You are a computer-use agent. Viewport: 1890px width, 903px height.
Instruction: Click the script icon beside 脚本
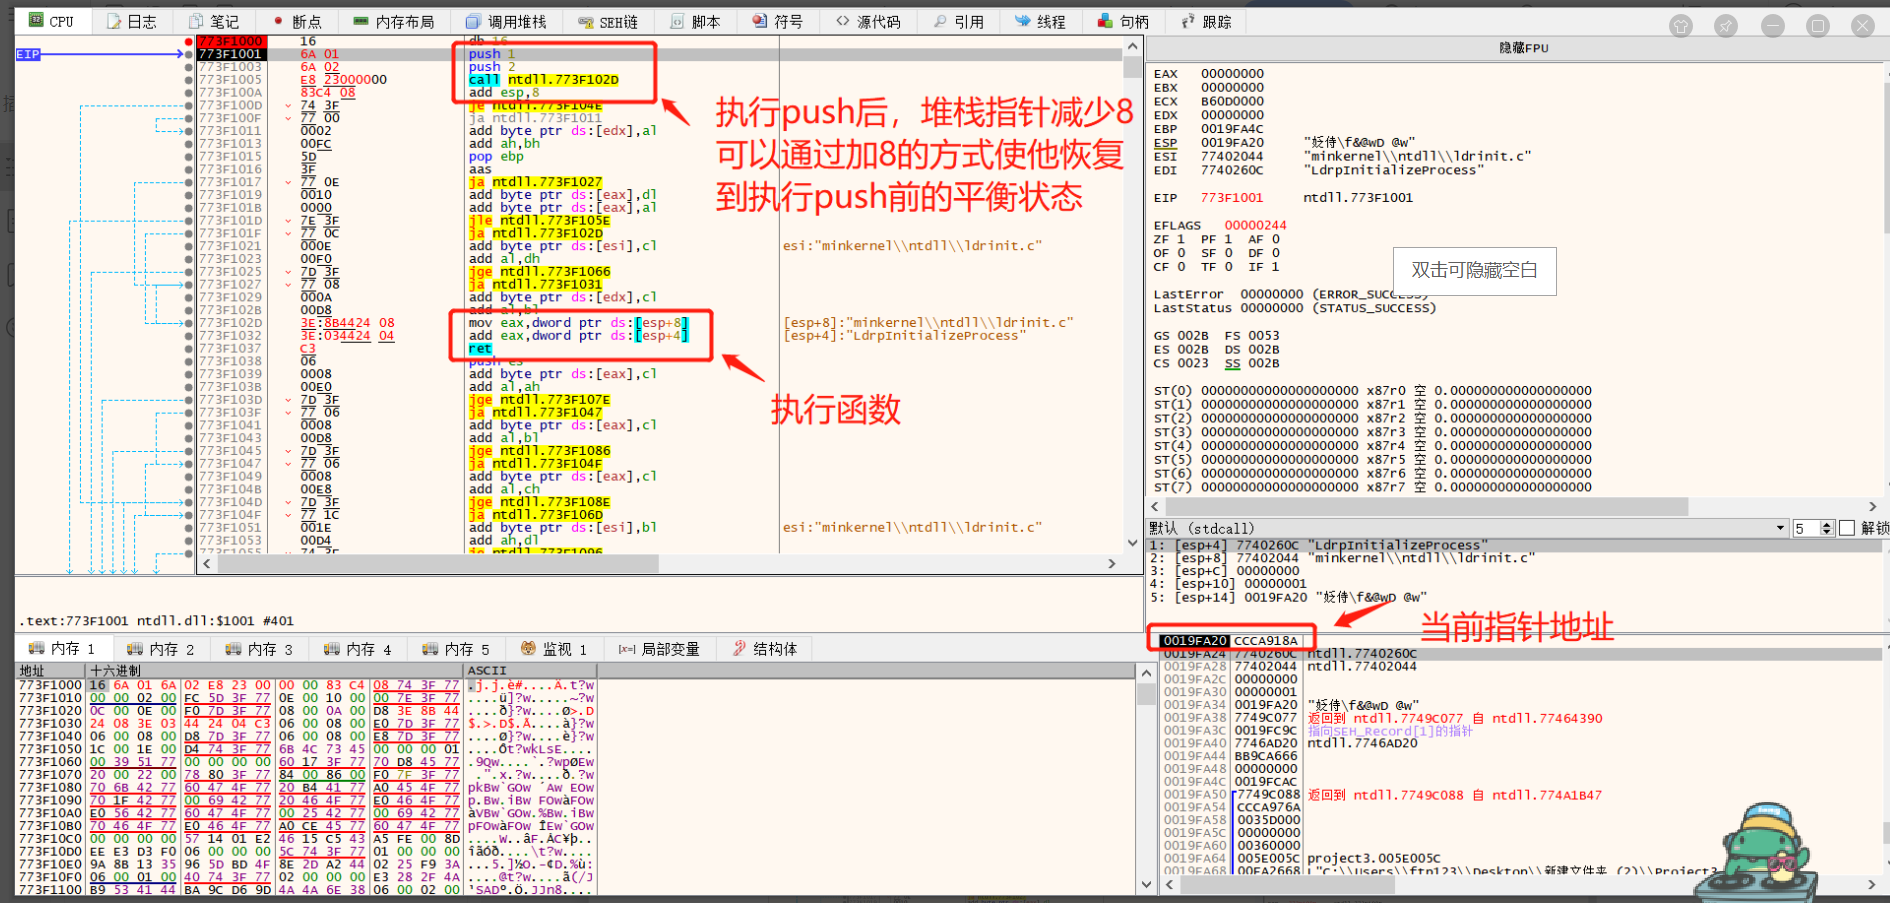(x=677, y=21)
